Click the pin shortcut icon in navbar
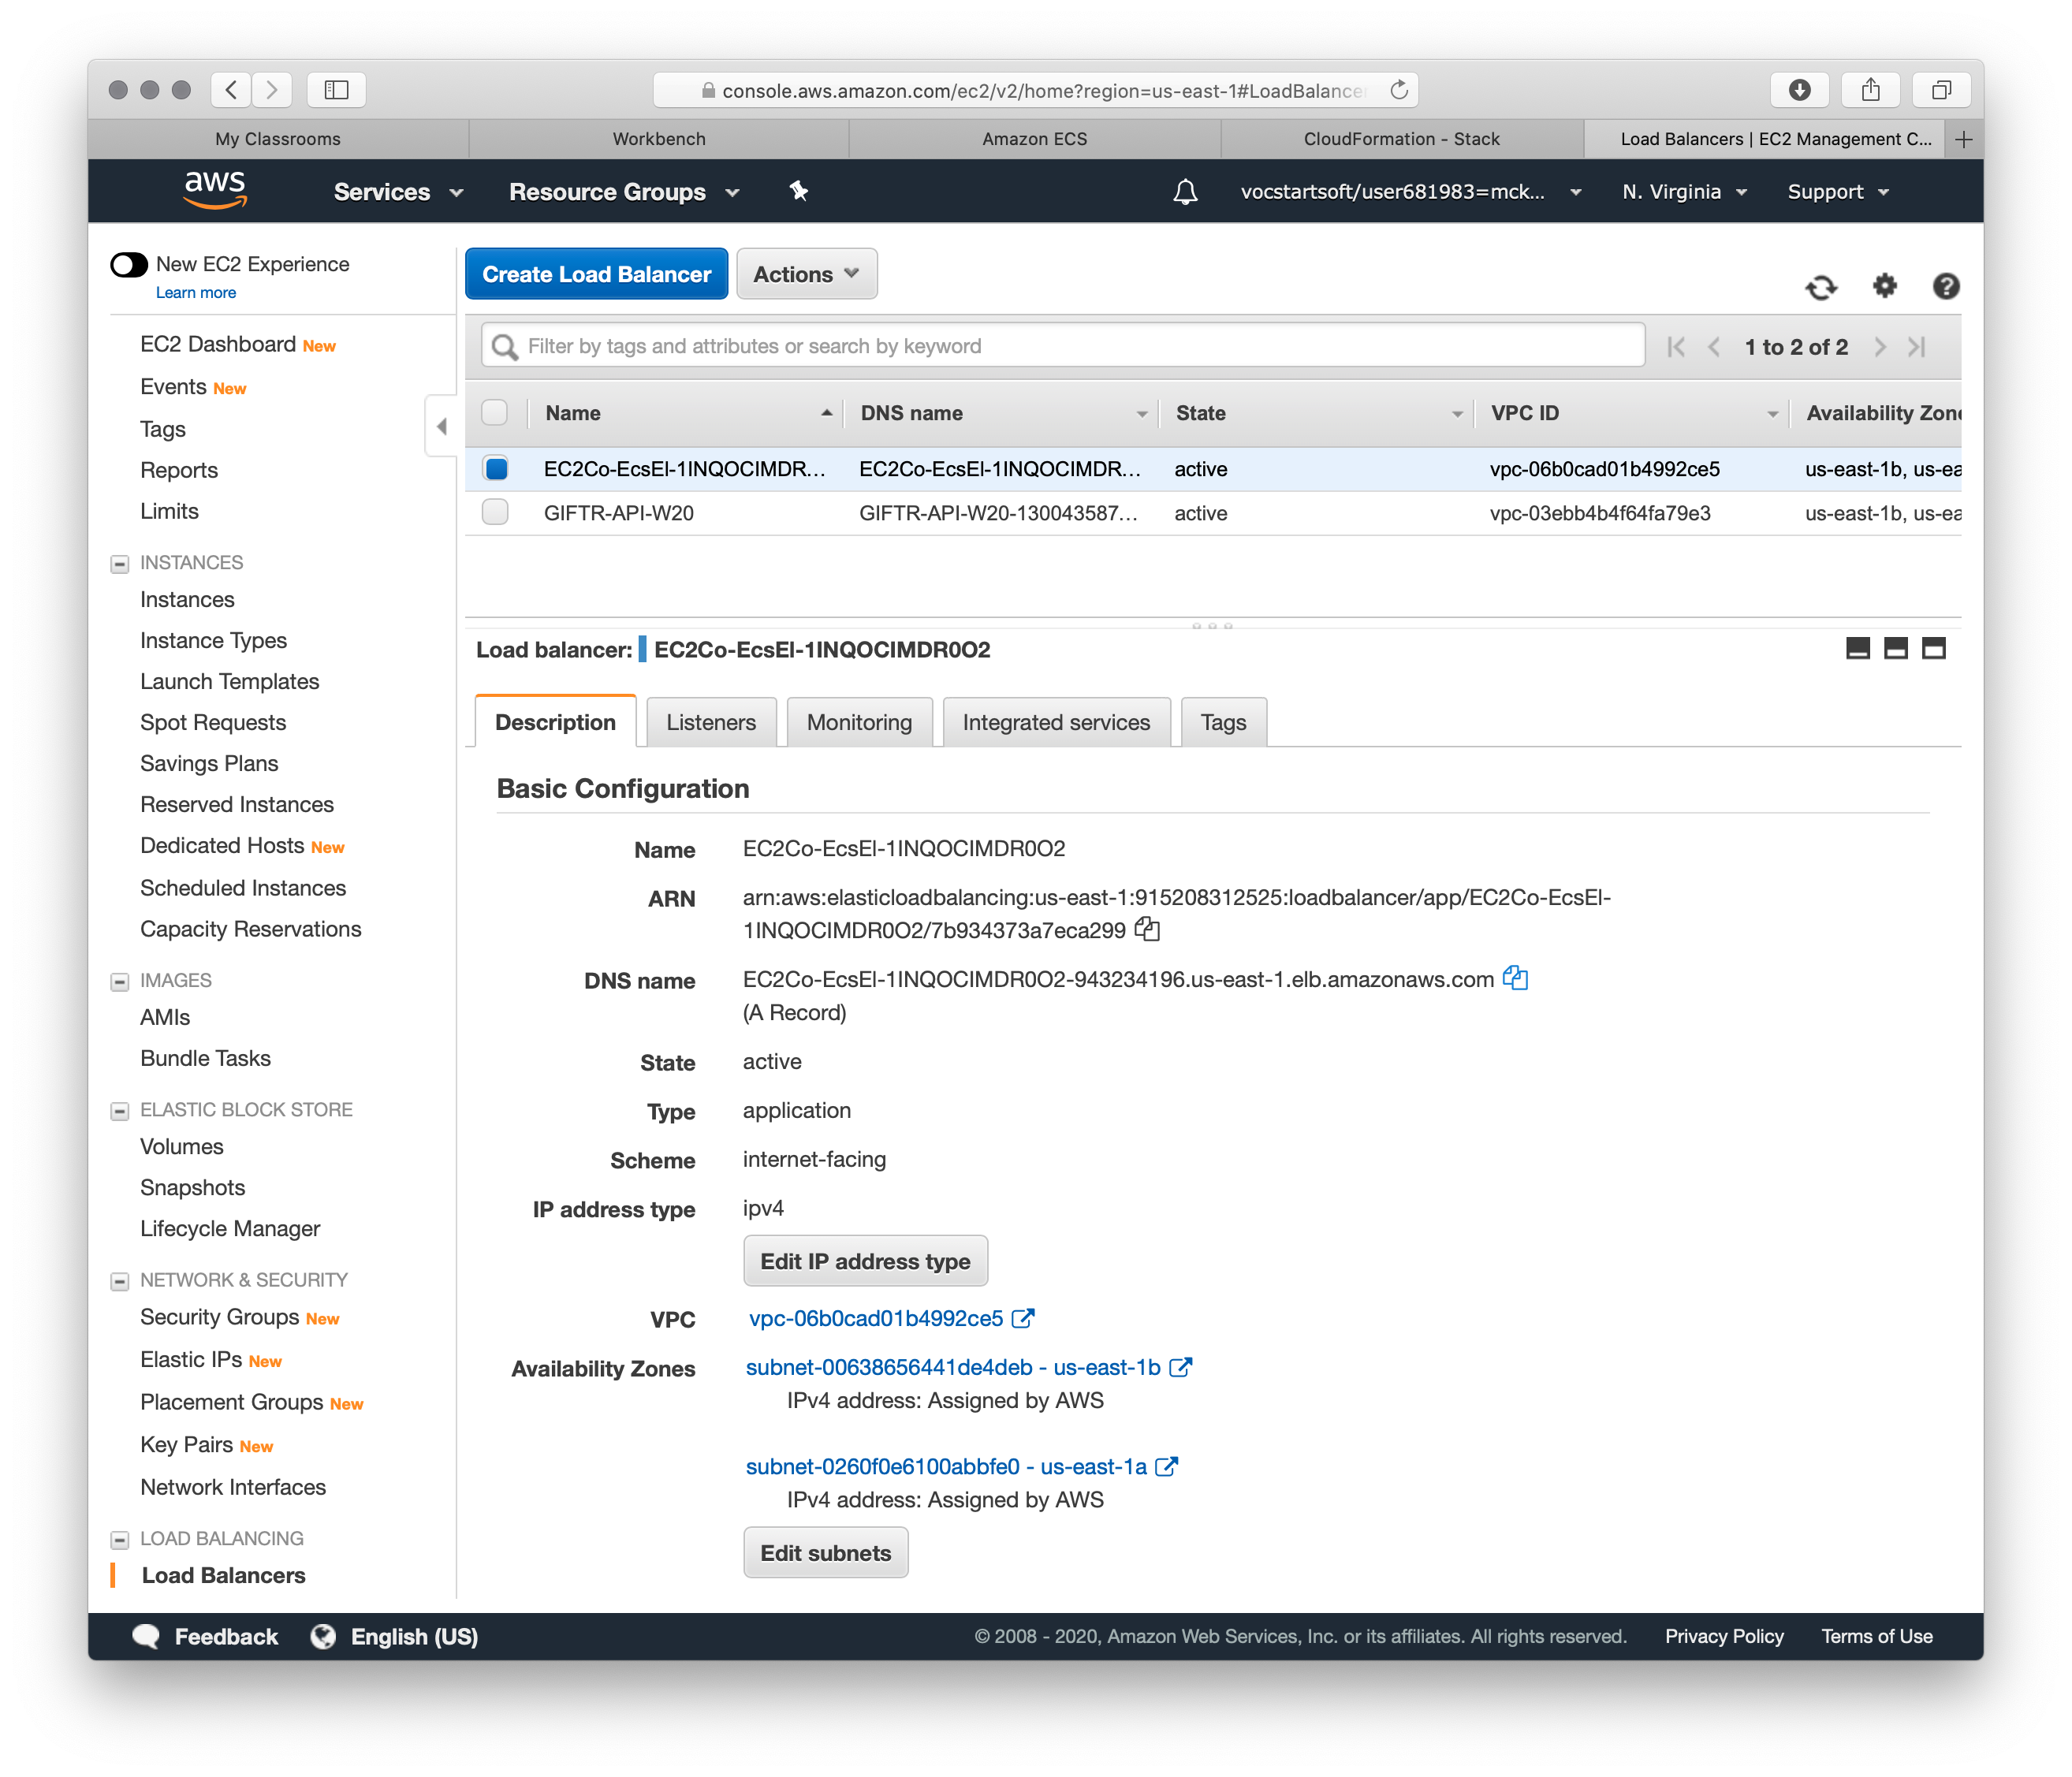This screenshot has height=1777, width=2072. tap(798, 191)
